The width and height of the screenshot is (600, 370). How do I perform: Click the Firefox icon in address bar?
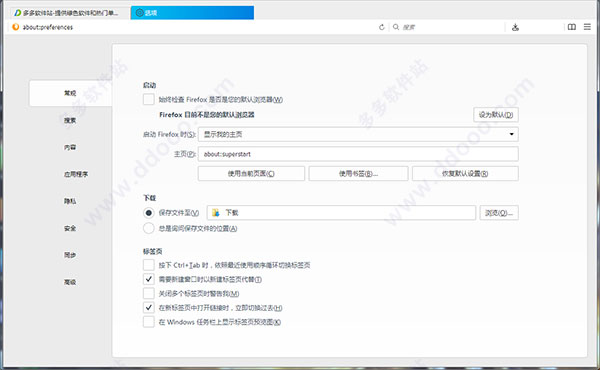(16, 27)
